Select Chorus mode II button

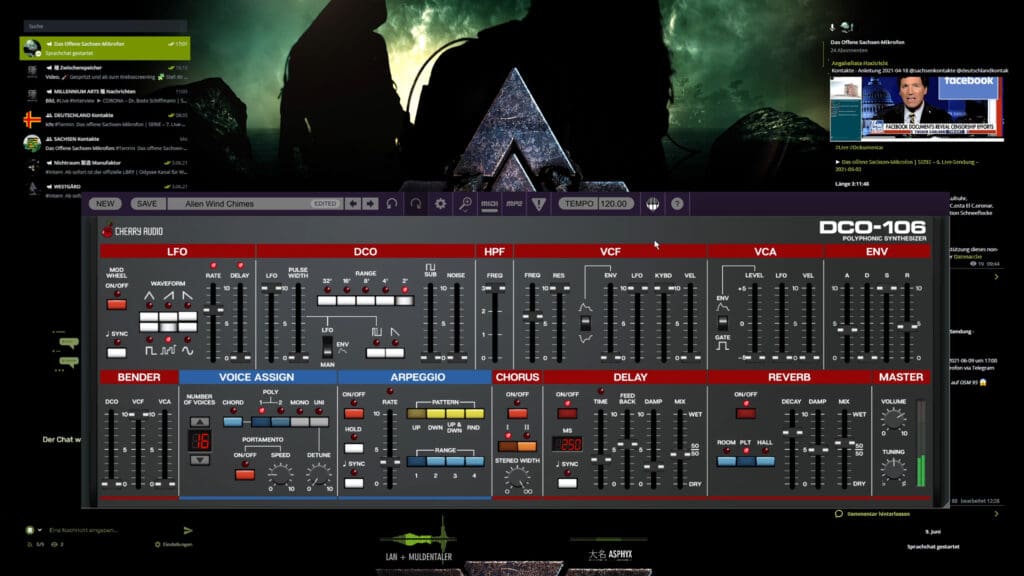click(x=526, y=447)
